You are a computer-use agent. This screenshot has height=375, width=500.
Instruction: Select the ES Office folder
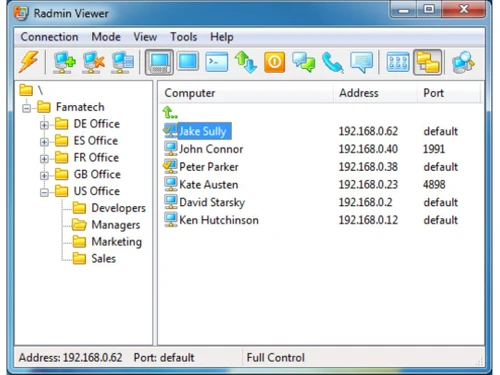86,141
